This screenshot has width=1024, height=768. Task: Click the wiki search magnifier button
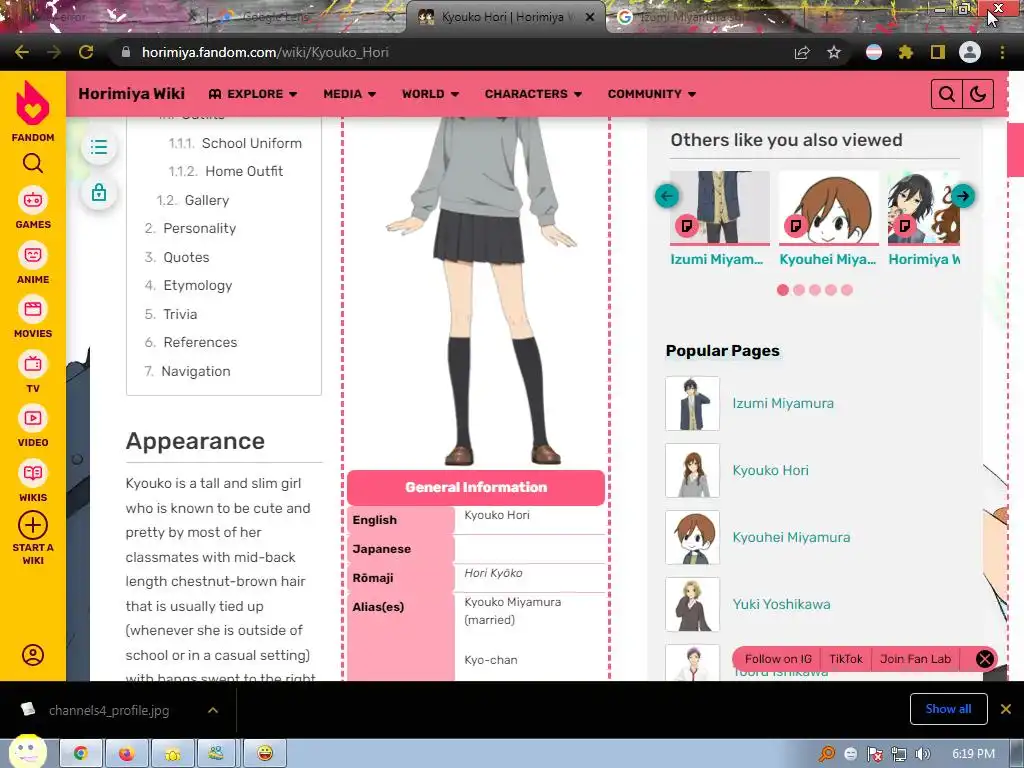947,94
